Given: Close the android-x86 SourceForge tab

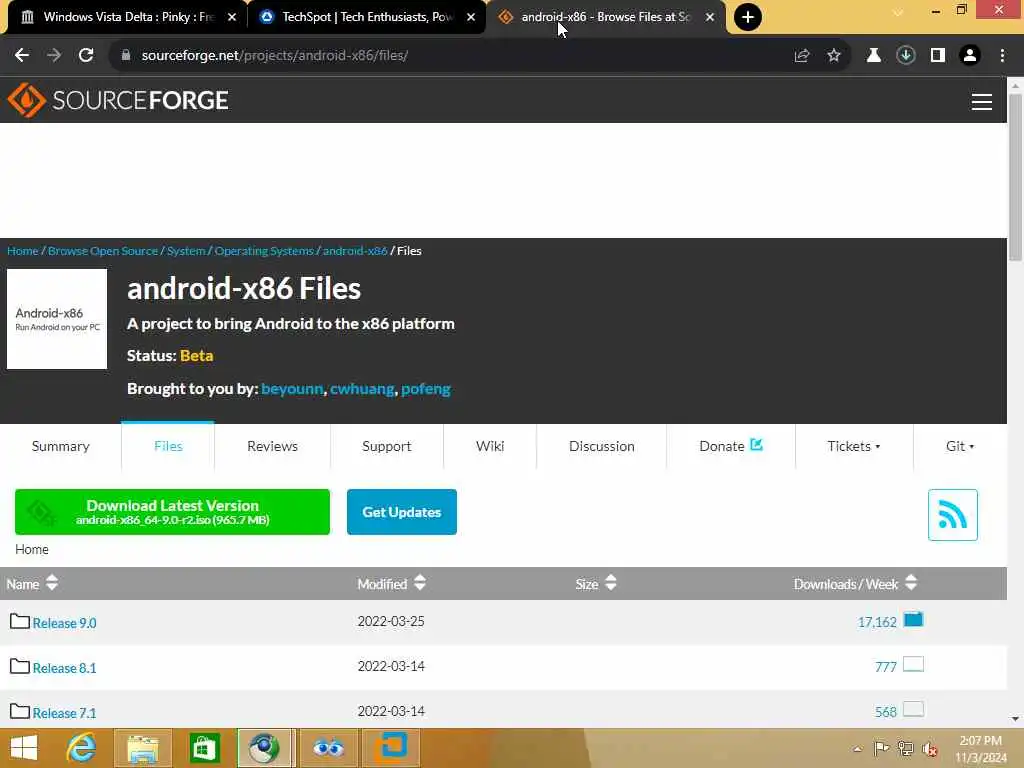Looking at the screenshot, I should 710,18.
